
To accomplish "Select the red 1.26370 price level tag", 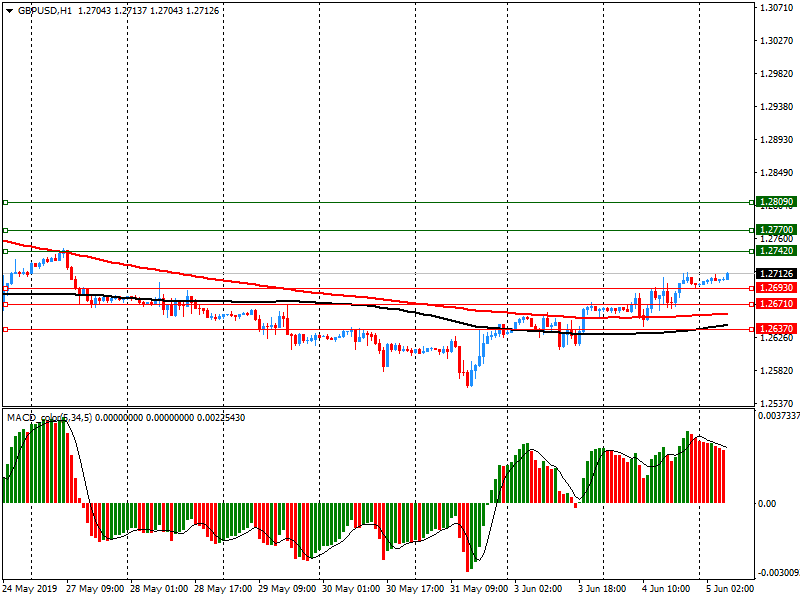I will pos(776,329).
